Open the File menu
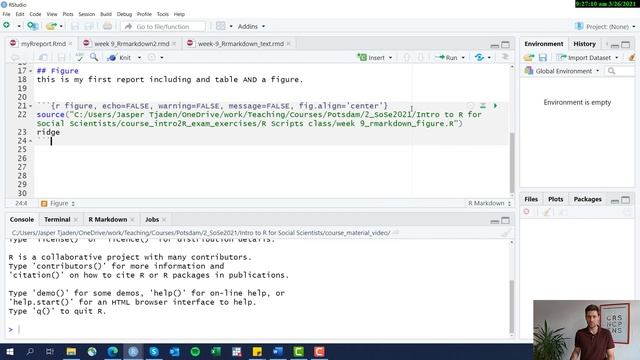The image size is (640, 360). [x=7, y=14]
